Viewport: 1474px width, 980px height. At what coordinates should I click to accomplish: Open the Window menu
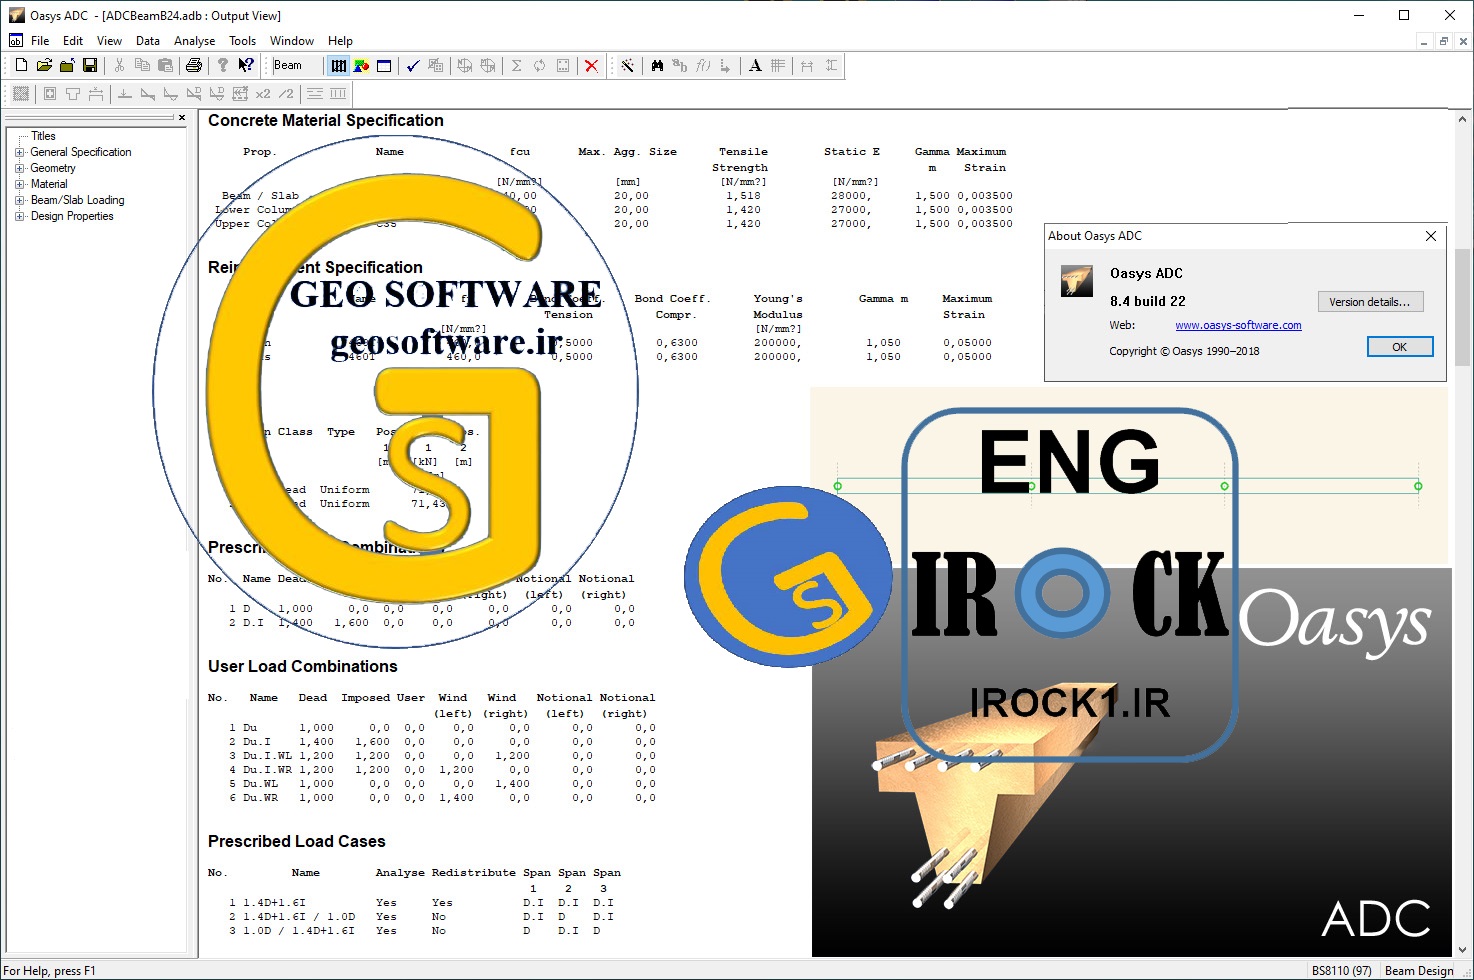click(x=292, y=41)
